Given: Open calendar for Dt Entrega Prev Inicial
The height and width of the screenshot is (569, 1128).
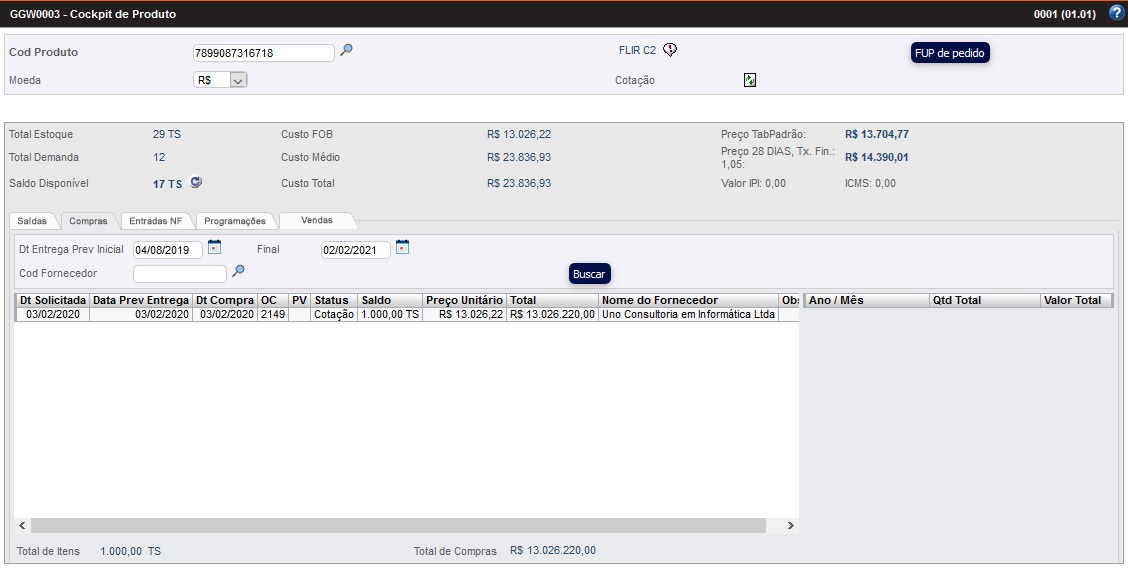Looking at the screenshot, I should click(x=214, y=247).
